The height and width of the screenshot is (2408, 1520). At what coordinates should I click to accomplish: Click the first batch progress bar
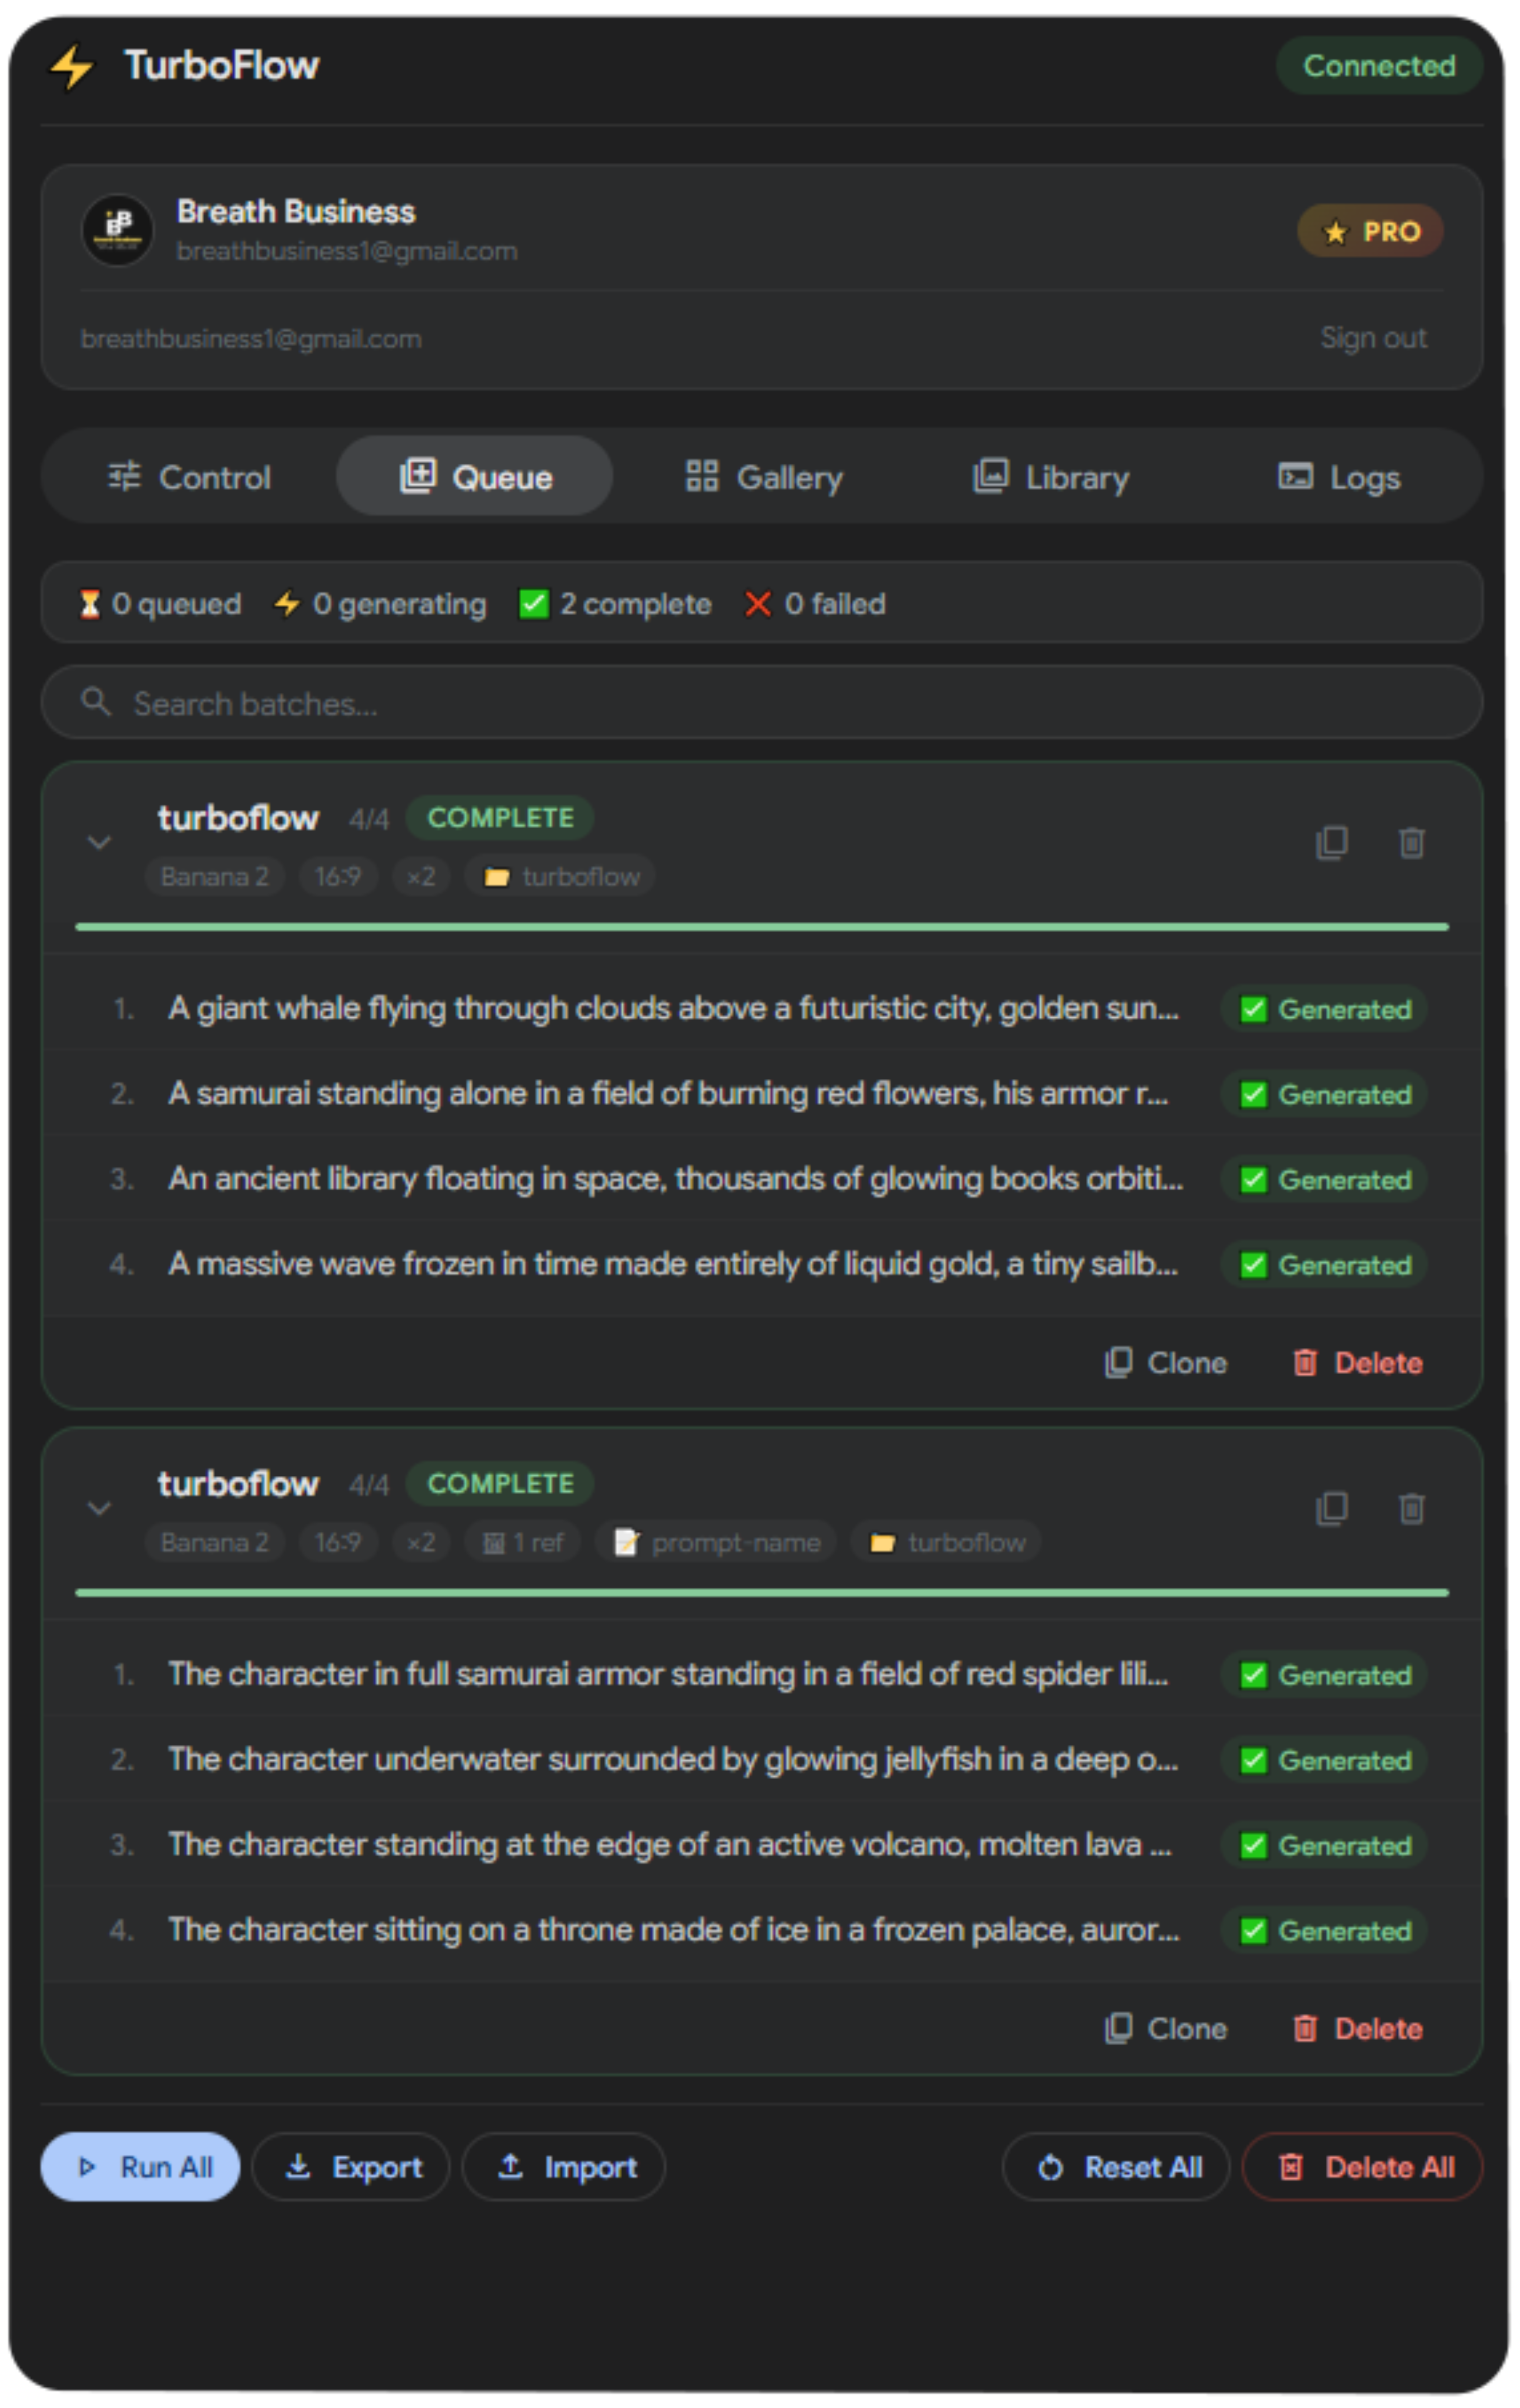(x=762, y=927)
